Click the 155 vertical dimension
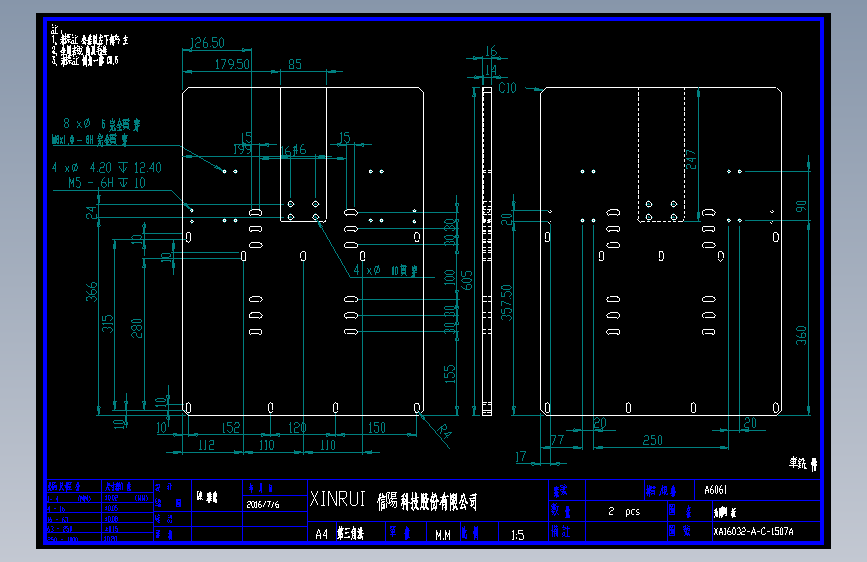The height and width of the screenshot is (562, 867). (450, 373)
